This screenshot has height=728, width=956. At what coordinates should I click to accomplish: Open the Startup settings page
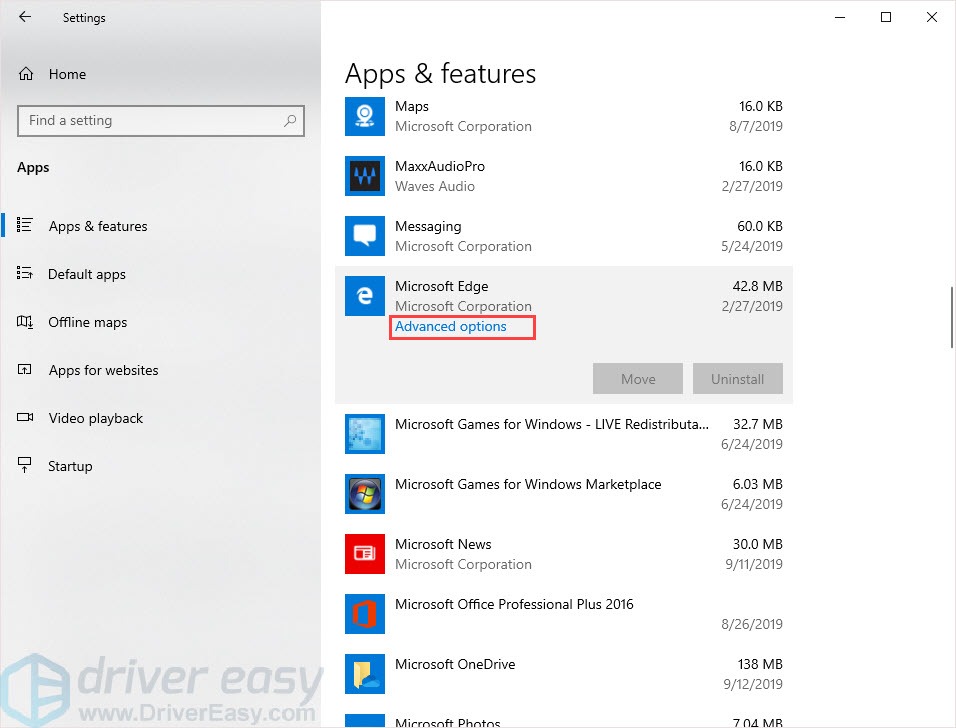point(70,466)
